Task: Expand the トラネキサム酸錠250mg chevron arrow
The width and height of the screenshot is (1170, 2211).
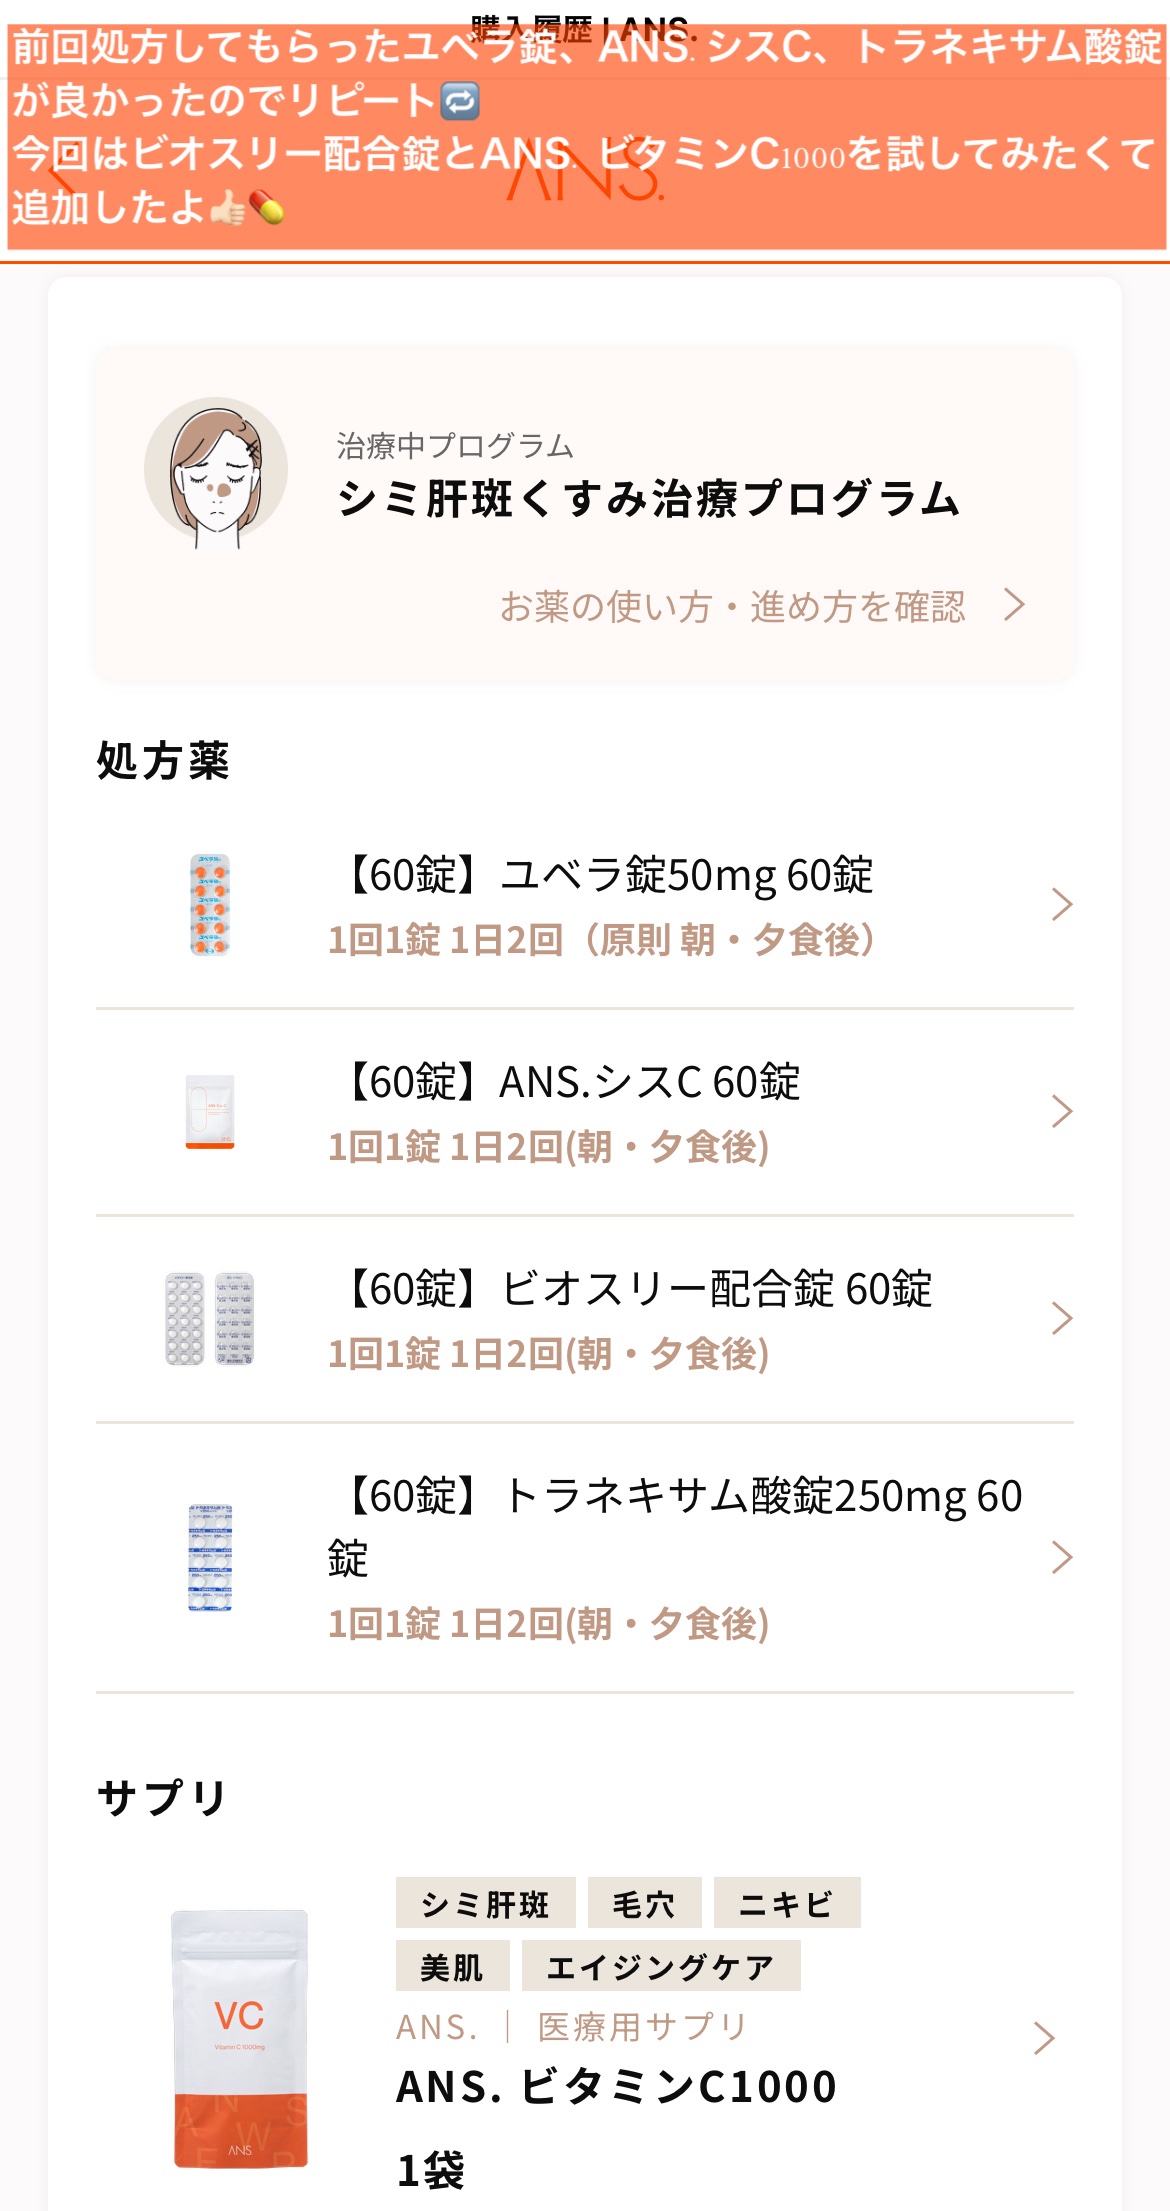Action: [1061, 1557]
